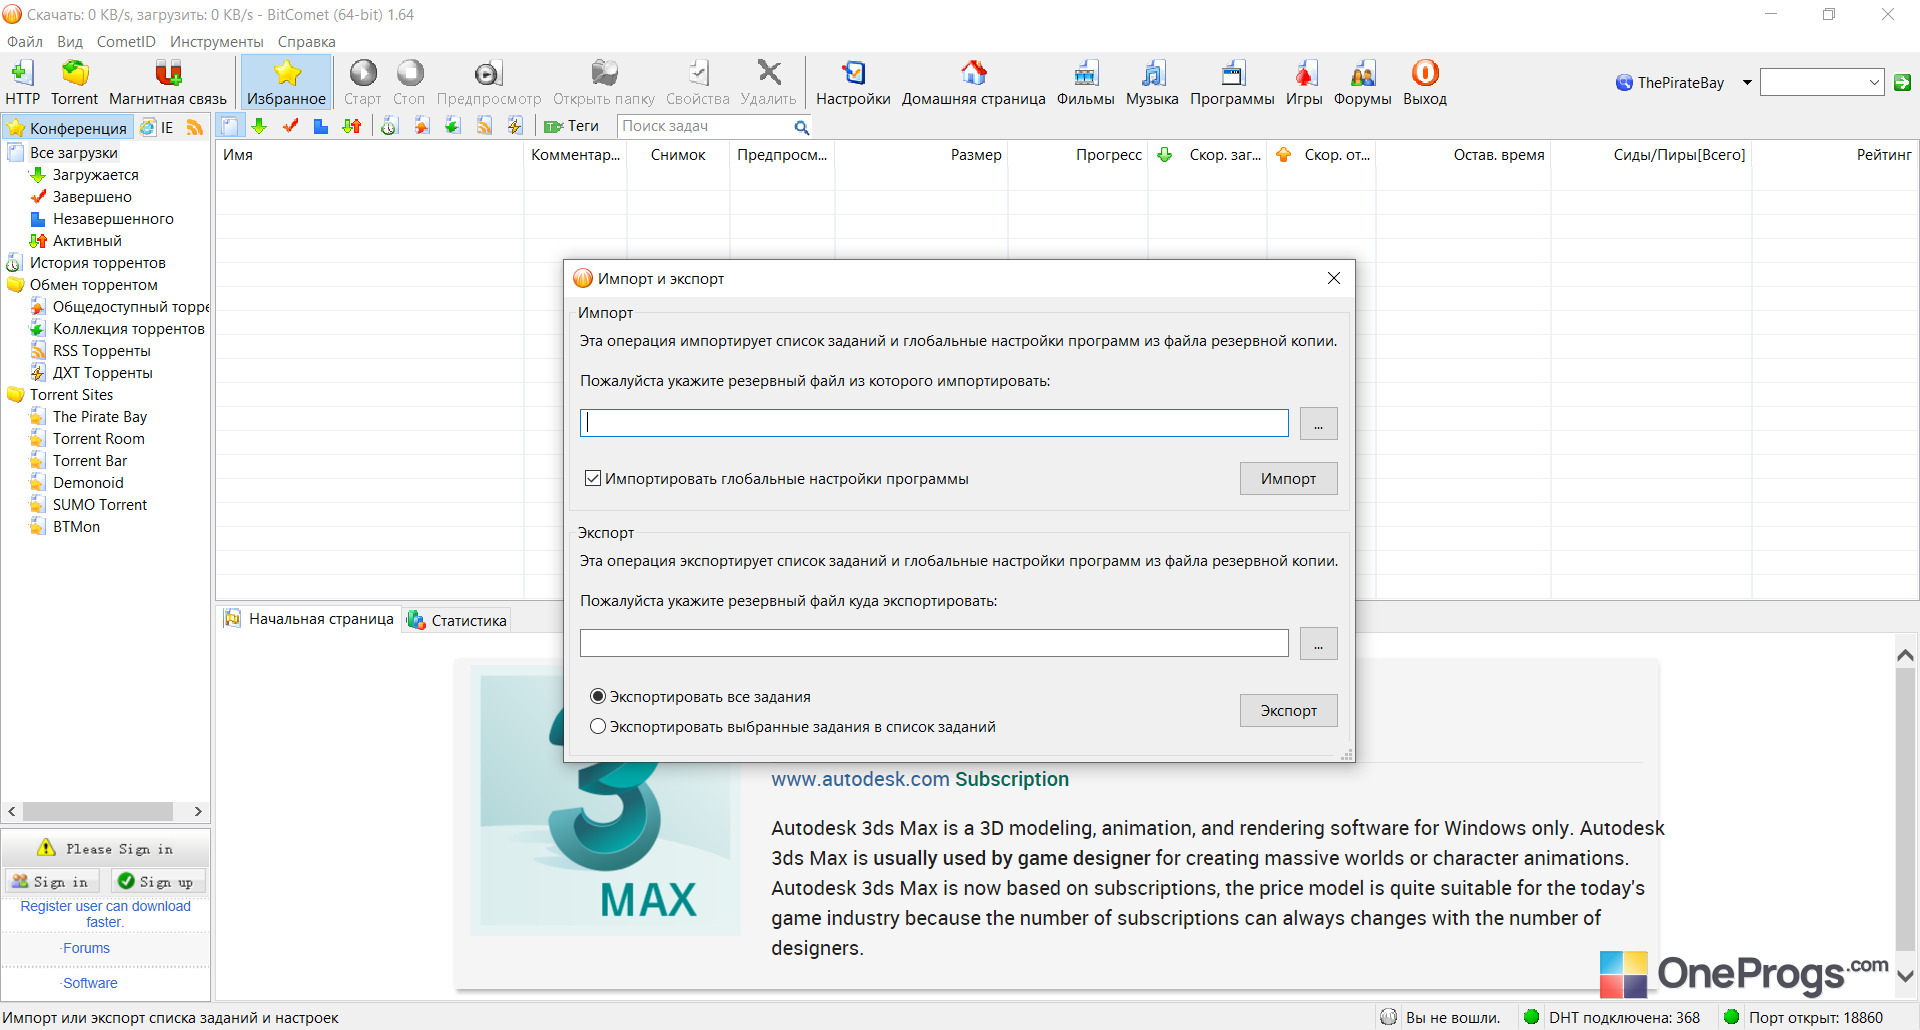Click the torrent history clock icon in toolbar
This screenshot has height=1030, width=1920.
[x=390, y=126]
